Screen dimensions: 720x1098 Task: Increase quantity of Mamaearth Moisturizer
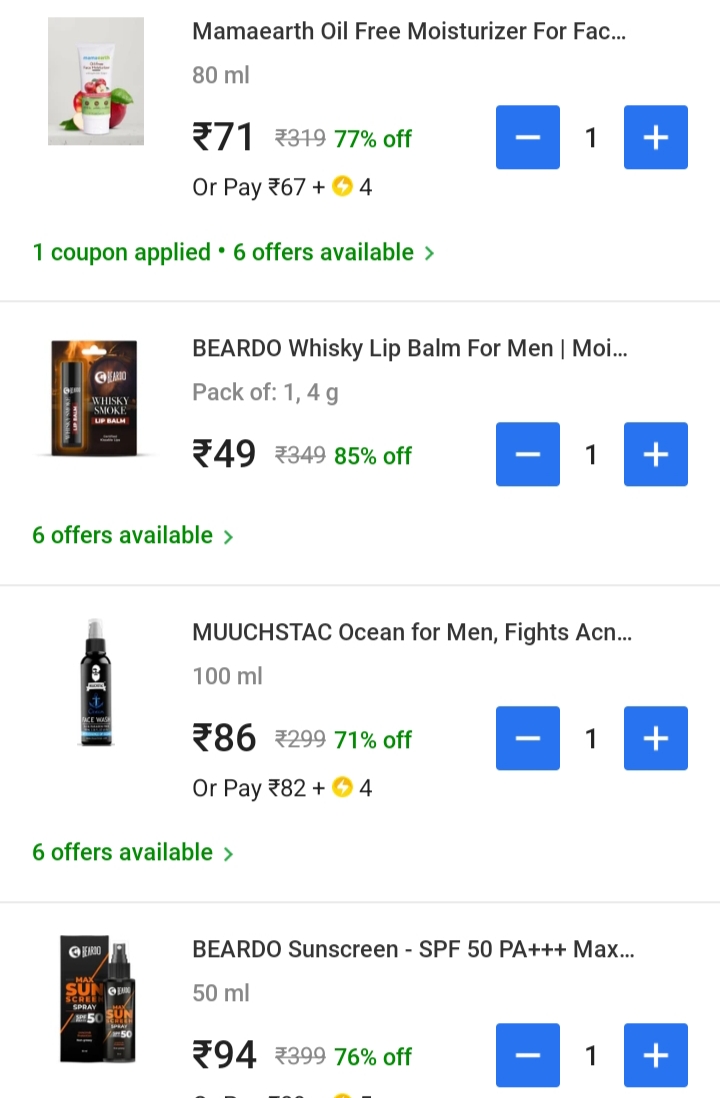coord(655,137)
